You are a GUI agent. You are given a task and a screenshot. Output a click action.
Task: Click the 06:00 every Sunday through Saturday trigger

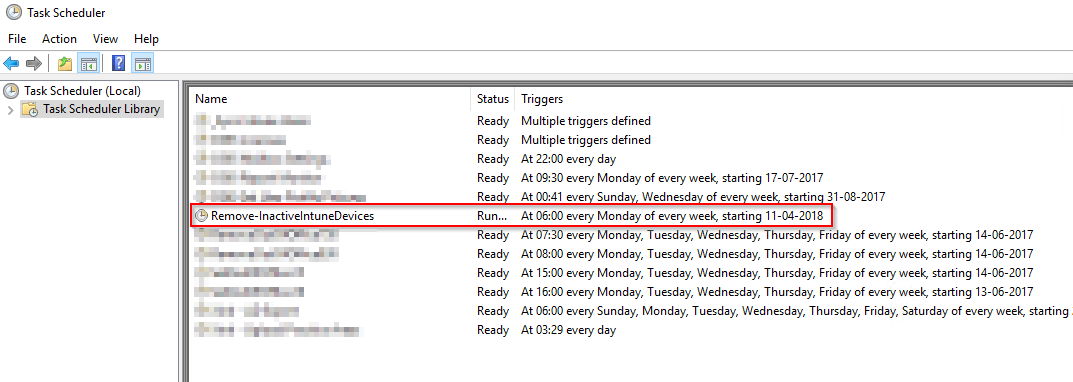[x=797, y=311]
